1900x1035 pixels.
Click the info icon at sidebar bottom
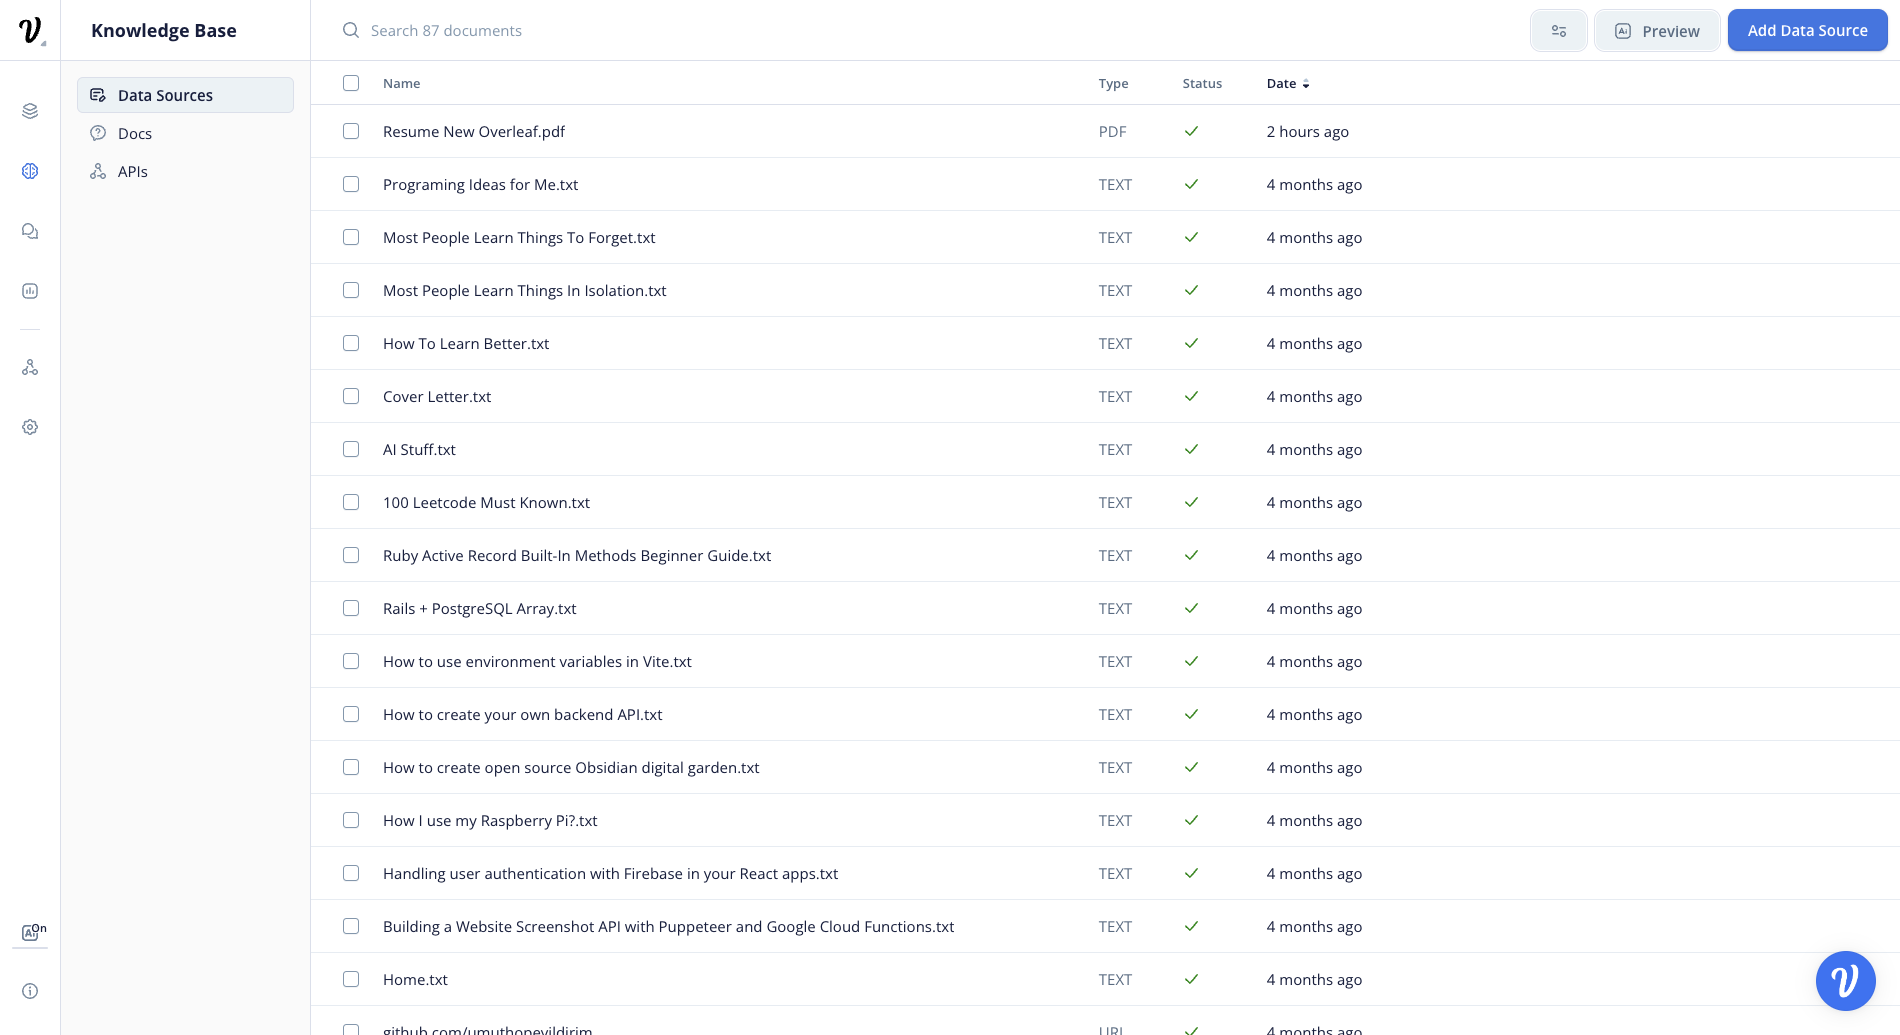pos(30,991)
